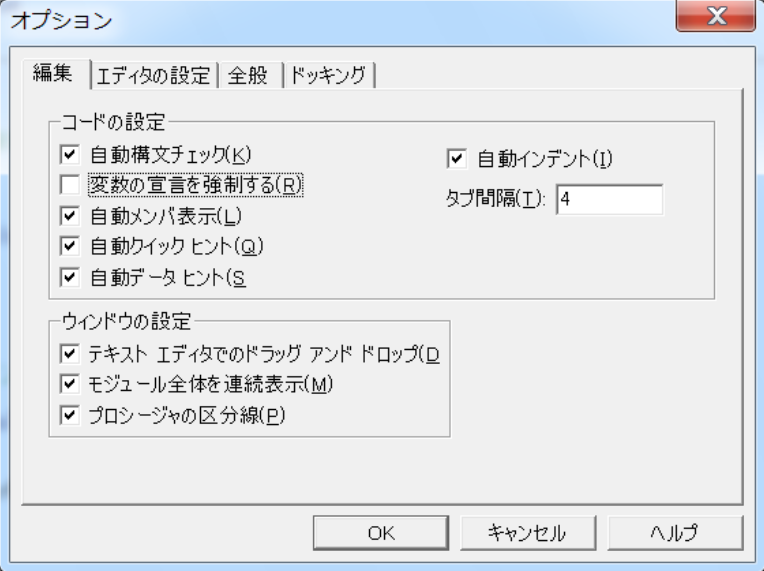This screenshot has height=571, width=764.
Task: Enable 変数の宣言を強制する checkbox
Action: pyautogui.click(x=69, y=185)
